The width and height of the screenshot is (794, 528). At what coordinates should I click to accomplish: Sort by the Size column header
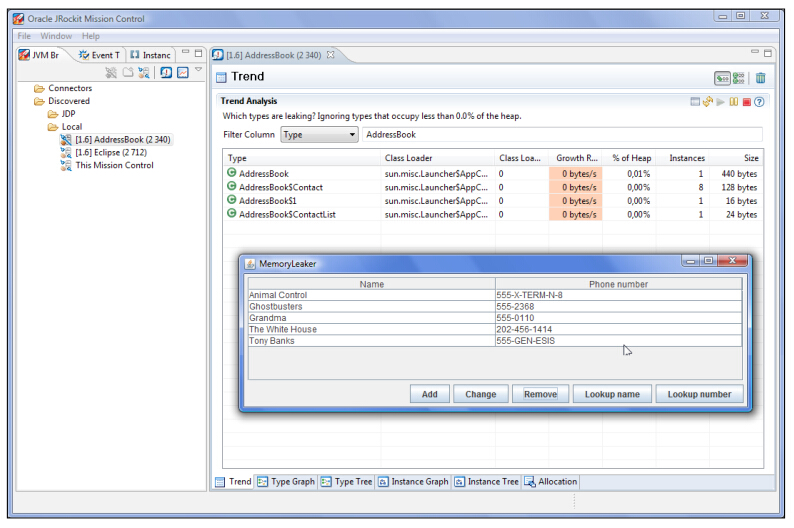click(x=737, y=158)
